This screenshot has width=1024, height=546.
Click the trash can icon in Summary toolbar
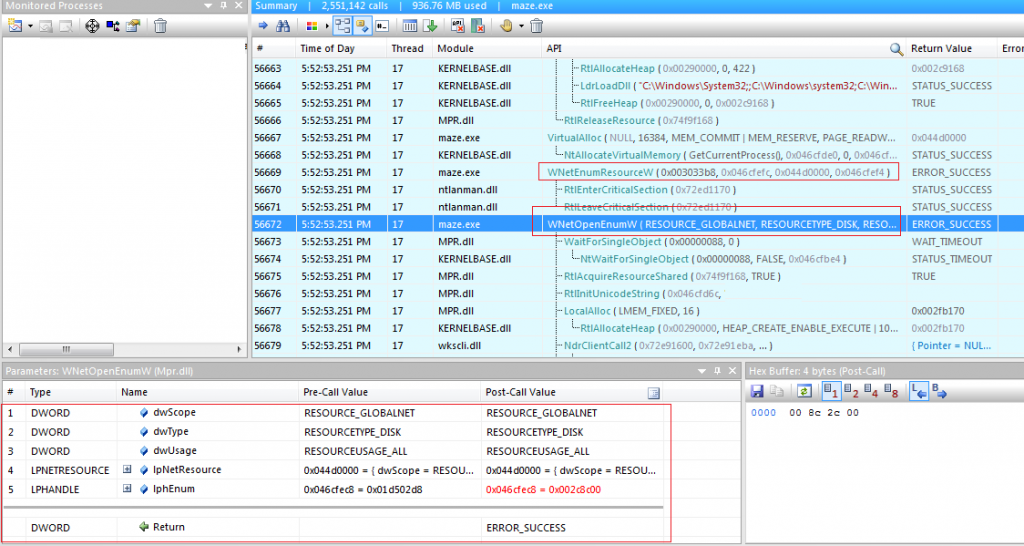point(536,26)
